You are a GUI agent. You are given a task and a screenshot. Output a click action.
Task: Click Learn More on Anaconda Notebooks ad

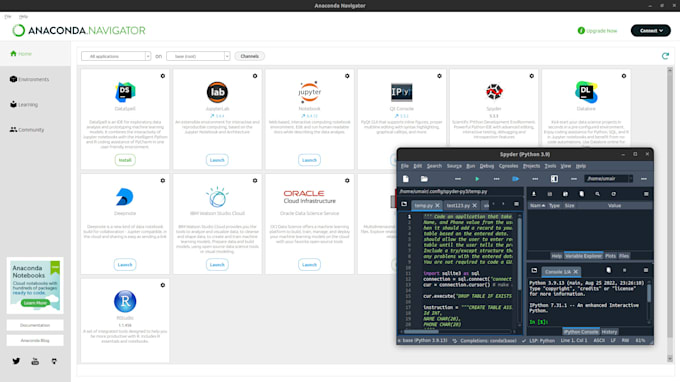point(35,303)
